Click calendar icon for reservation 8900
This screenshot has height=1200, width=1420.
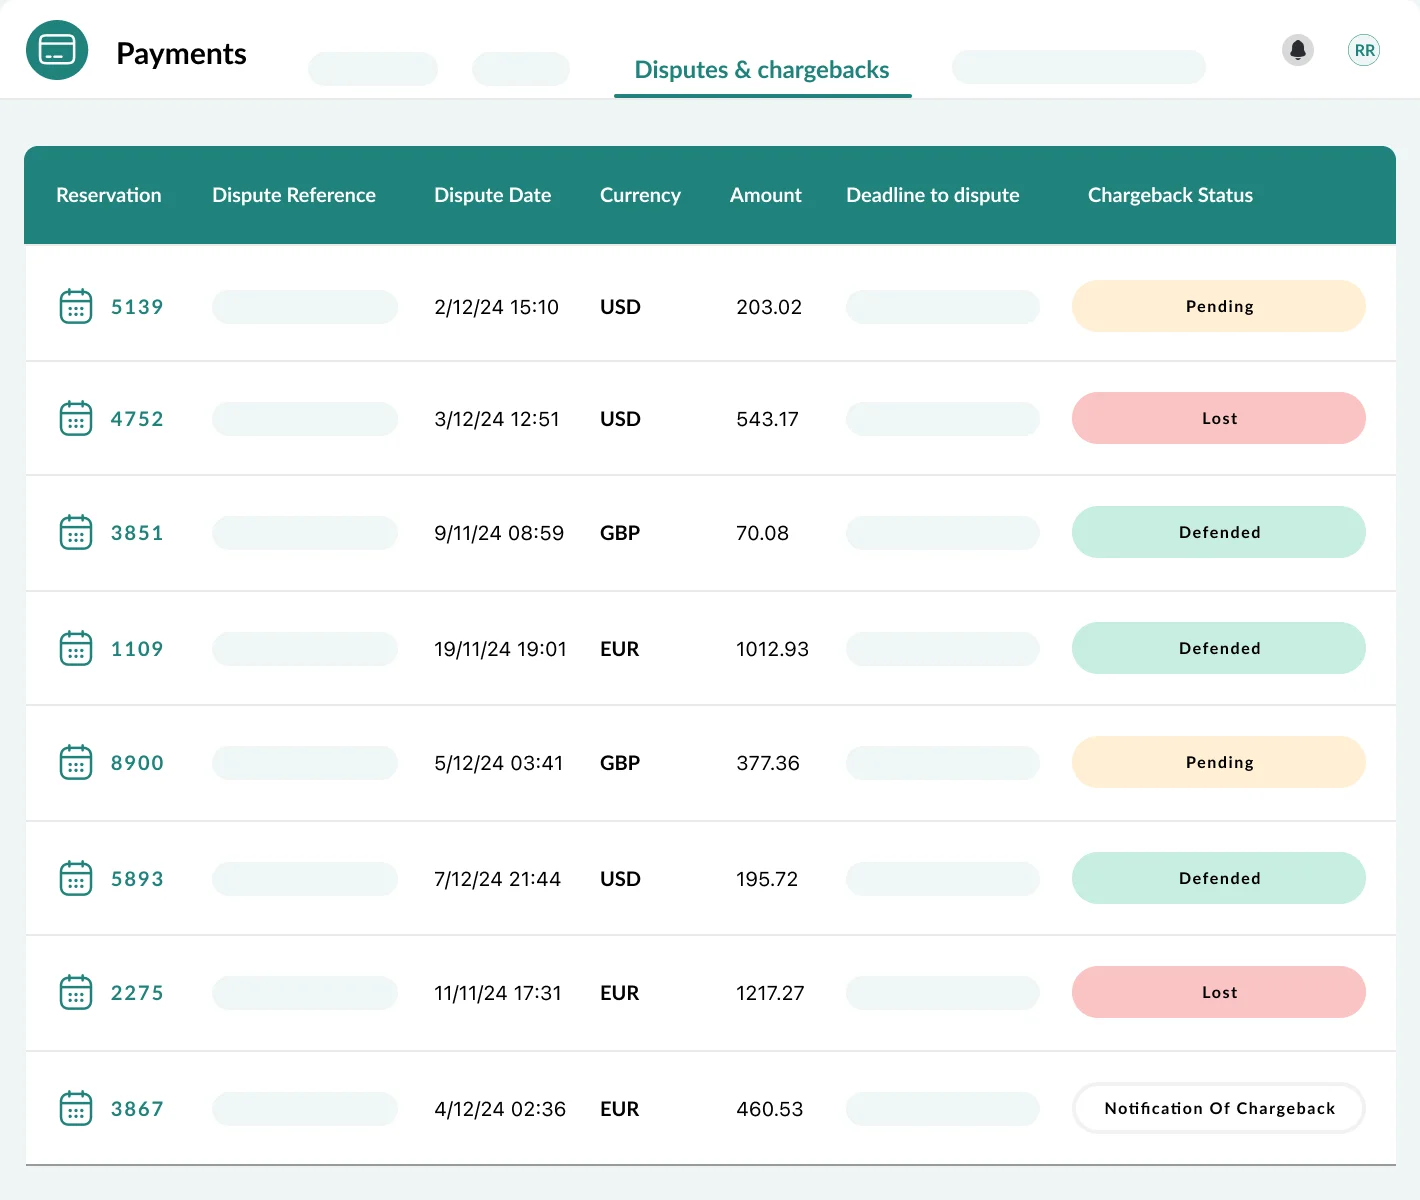click(x=76, y=763)
